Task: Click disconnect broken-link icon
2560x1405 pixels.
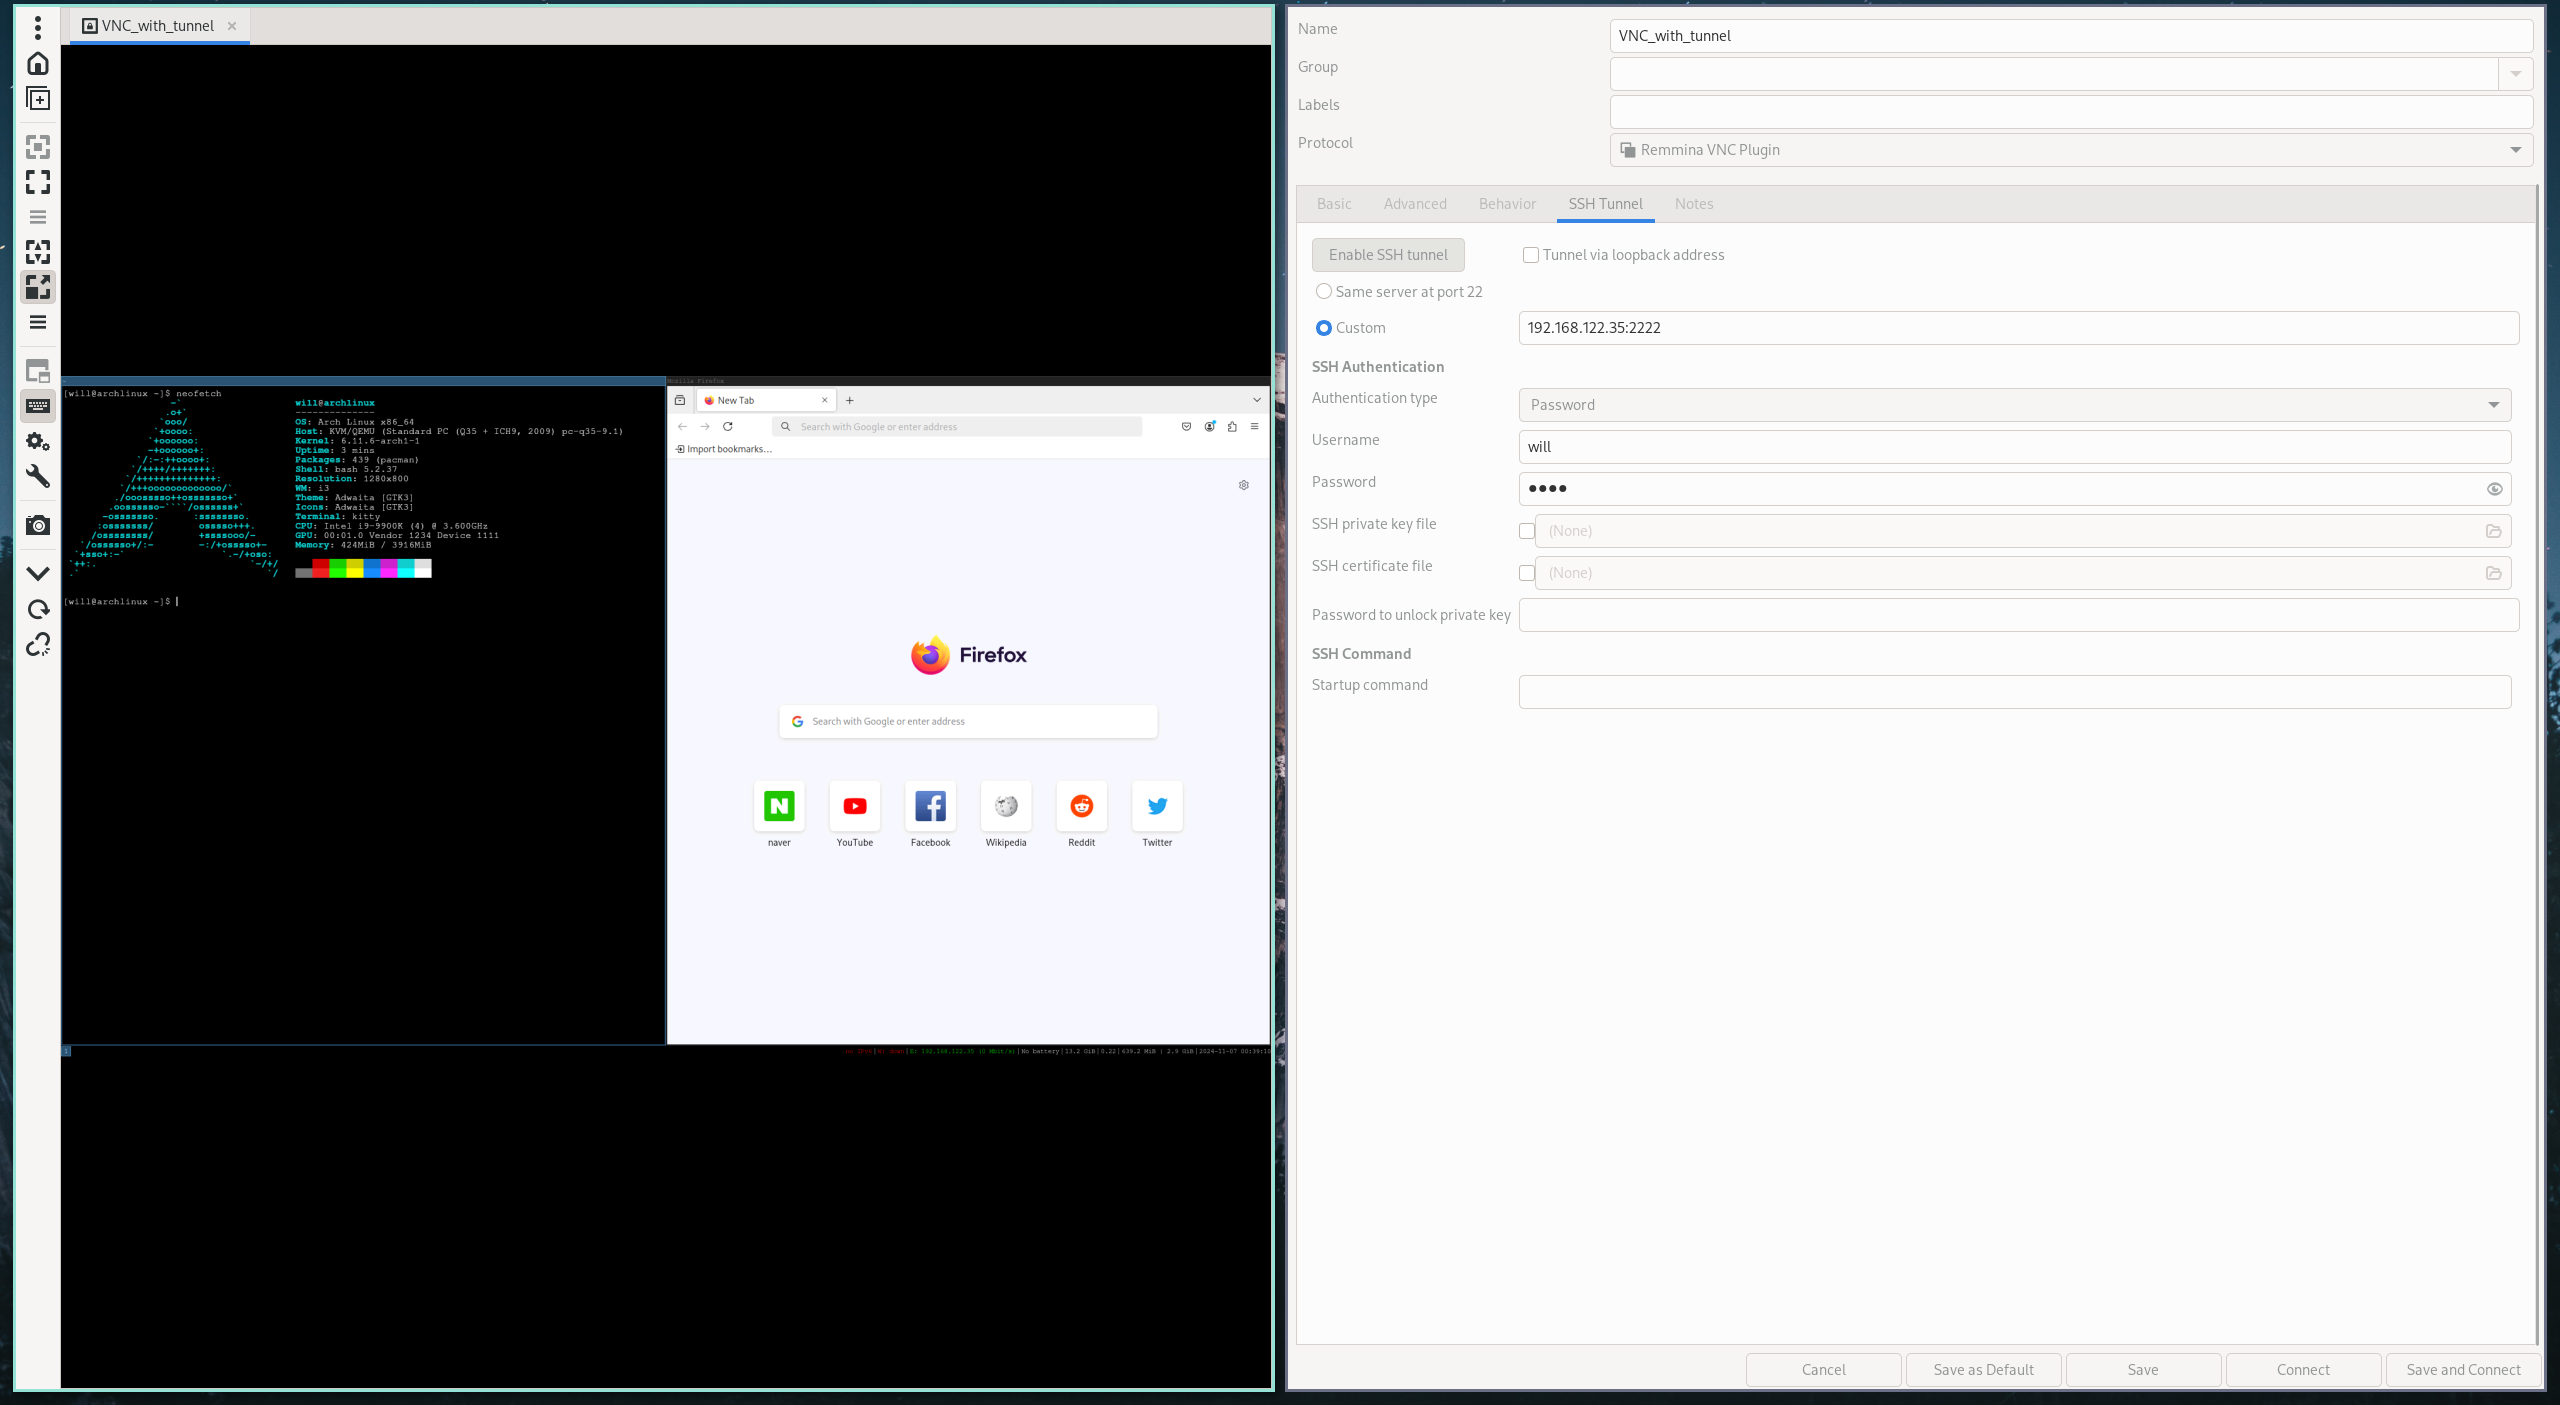Action: (x=38, y=645)
